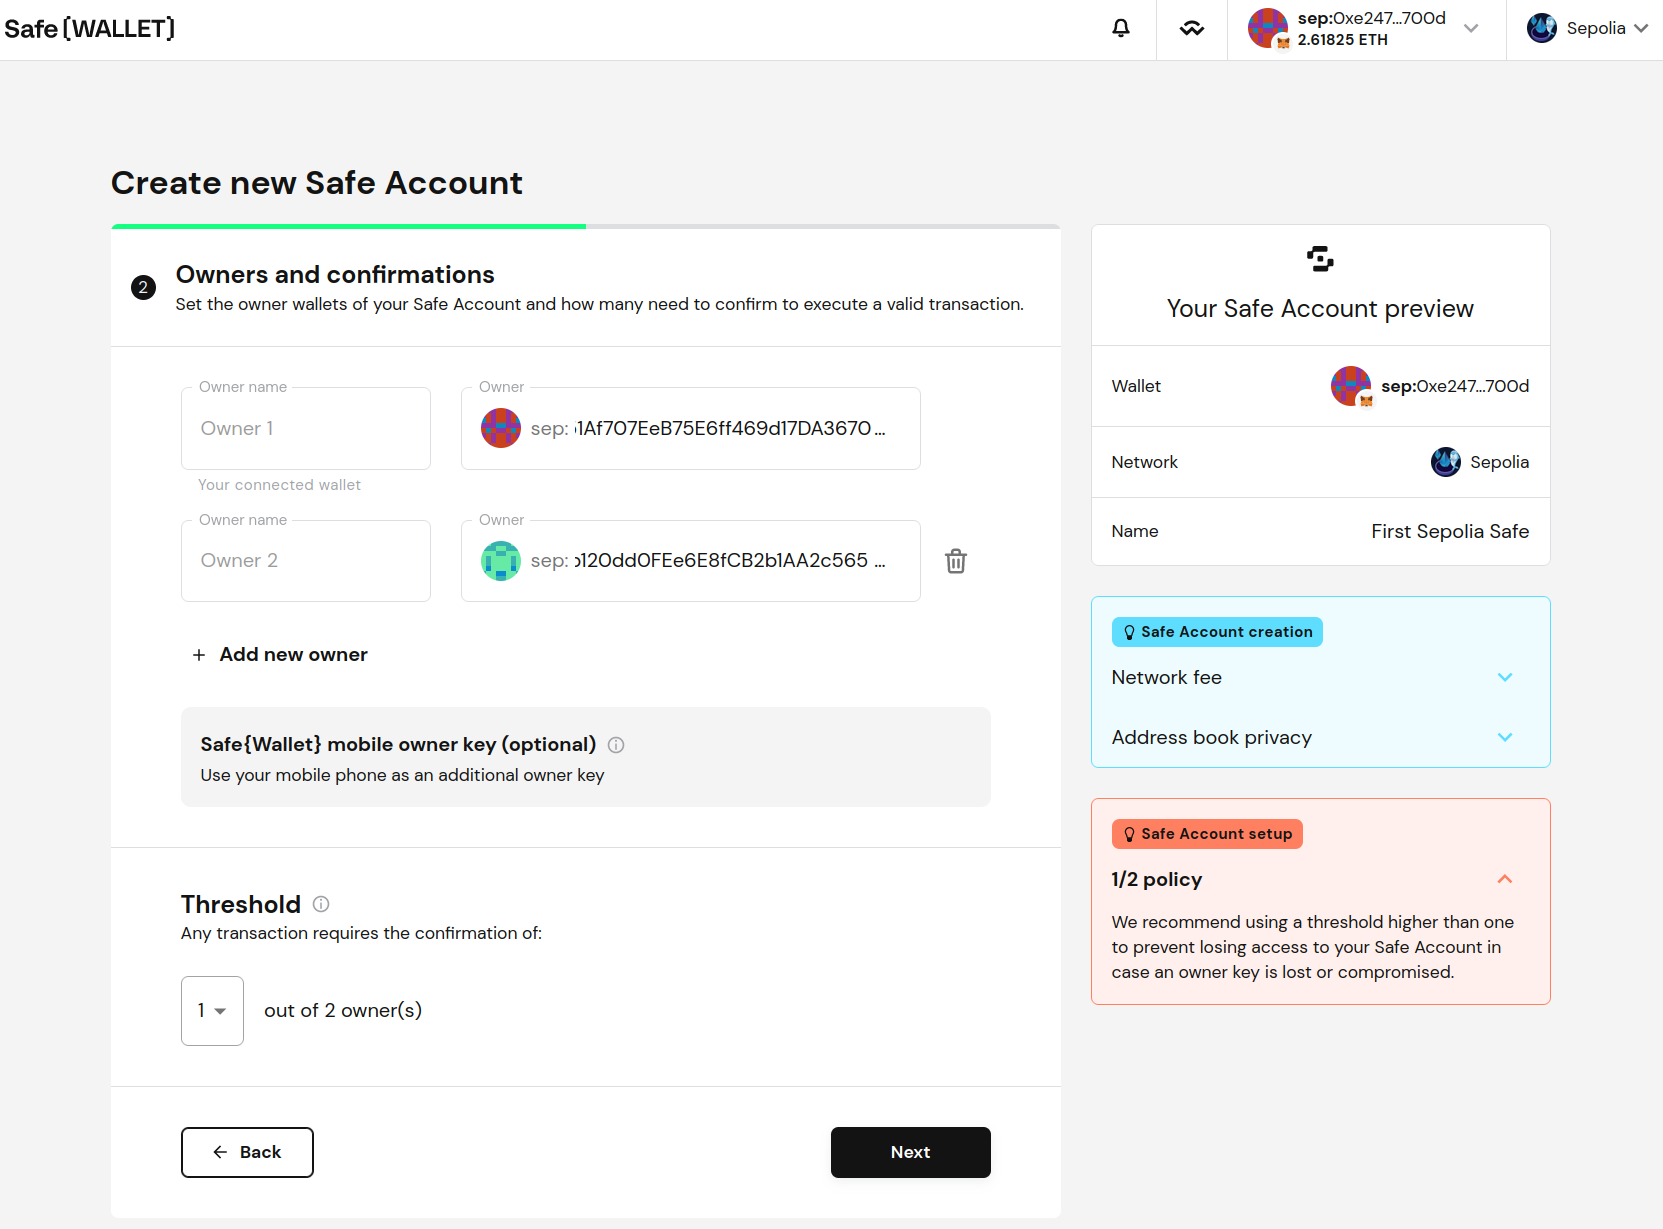Show info for mobile owner key
The width and height of the screenshot is (1663, 1229).
(616, 745)
